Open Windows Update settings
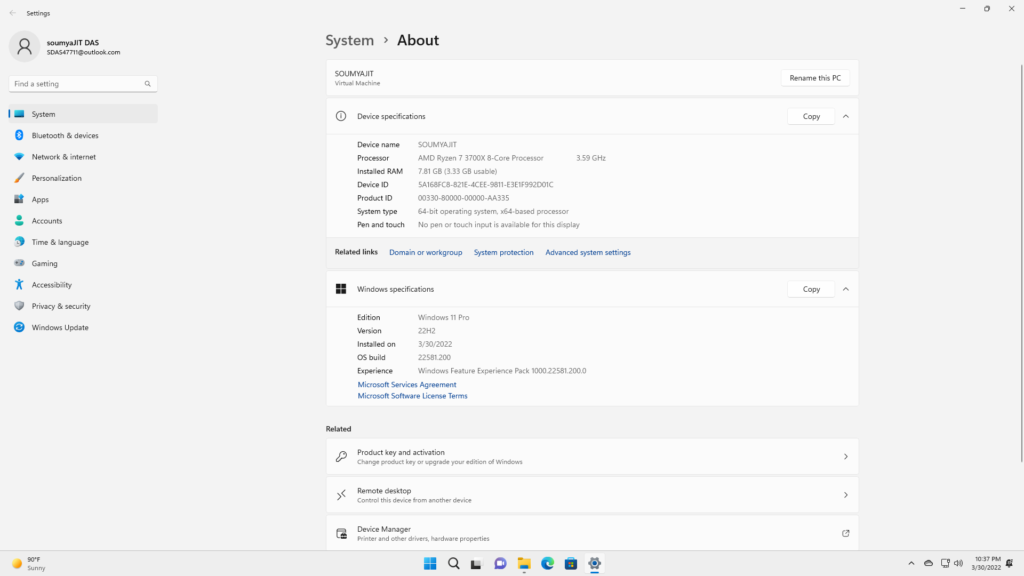 click(83, 327)
